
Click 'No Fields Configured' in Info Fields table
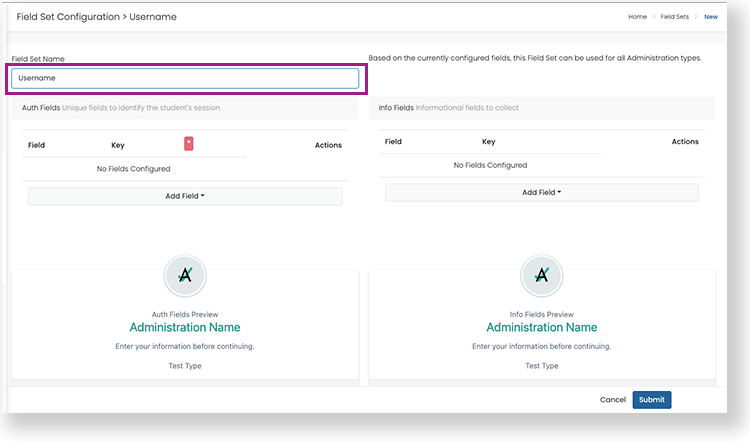point(490,165)
